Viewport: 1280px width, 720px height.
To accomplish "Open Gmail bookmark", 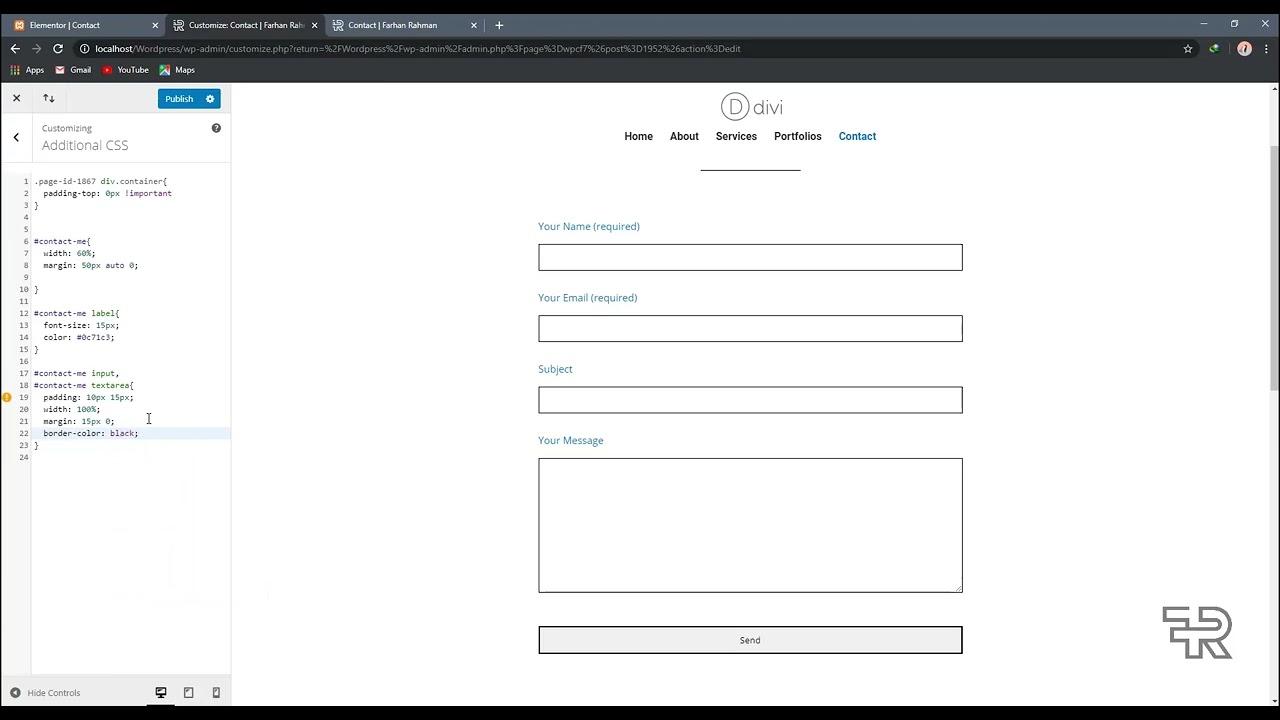I will click(x=73, y=70).
